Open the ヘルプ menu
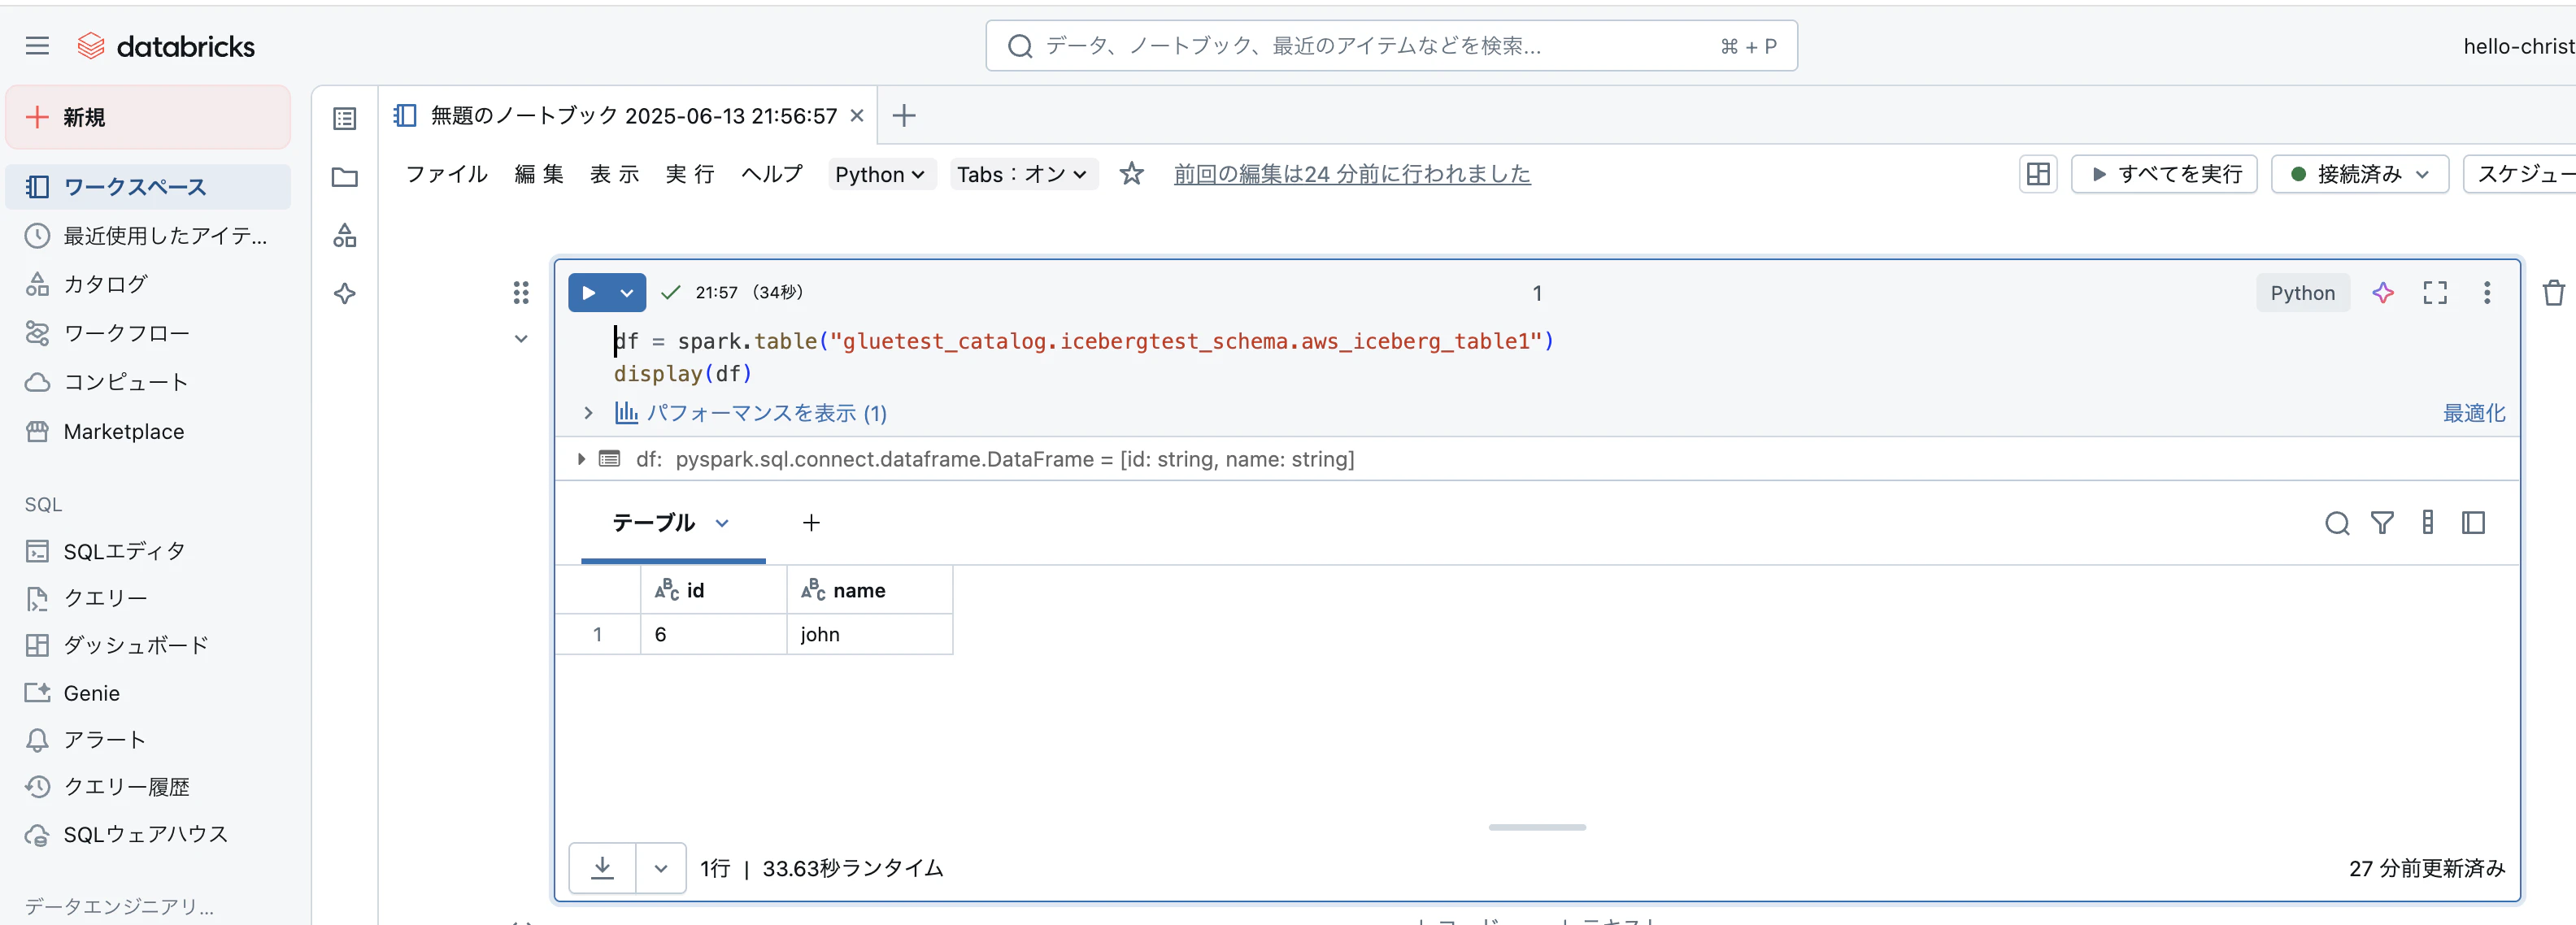Viewport: 2576px width, 925px height. pyautogui.click(x=772, y=174)
